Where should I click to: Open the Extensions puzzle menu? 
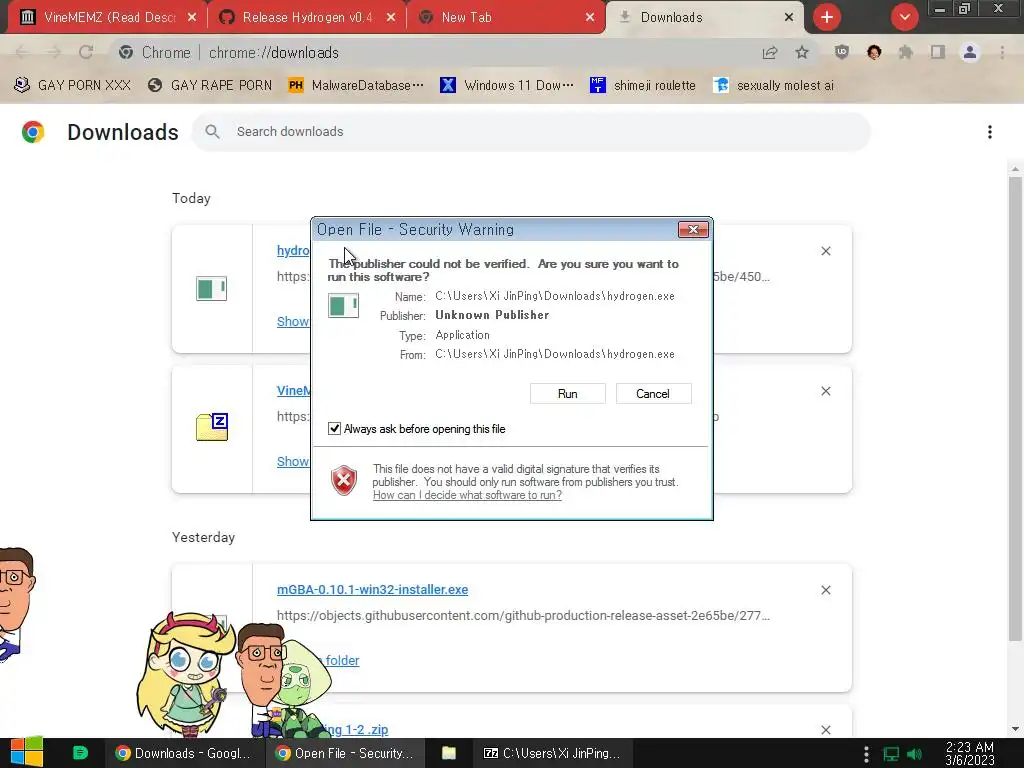click(906, 52)
